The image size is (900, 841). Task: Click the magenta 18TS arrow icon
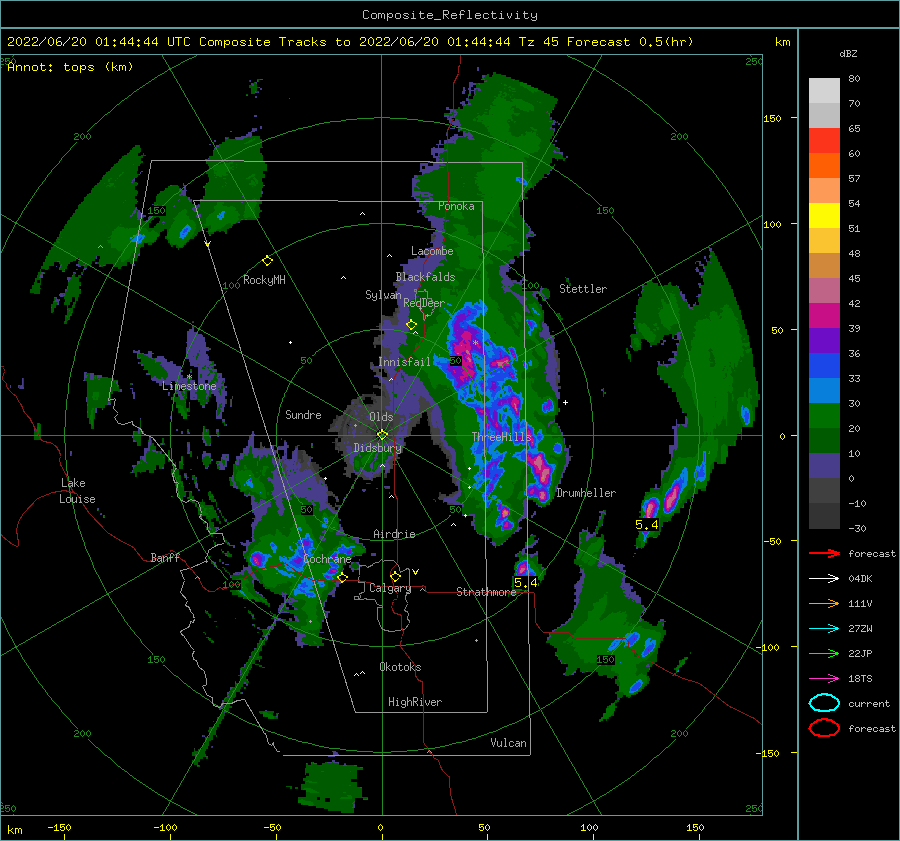824,679
